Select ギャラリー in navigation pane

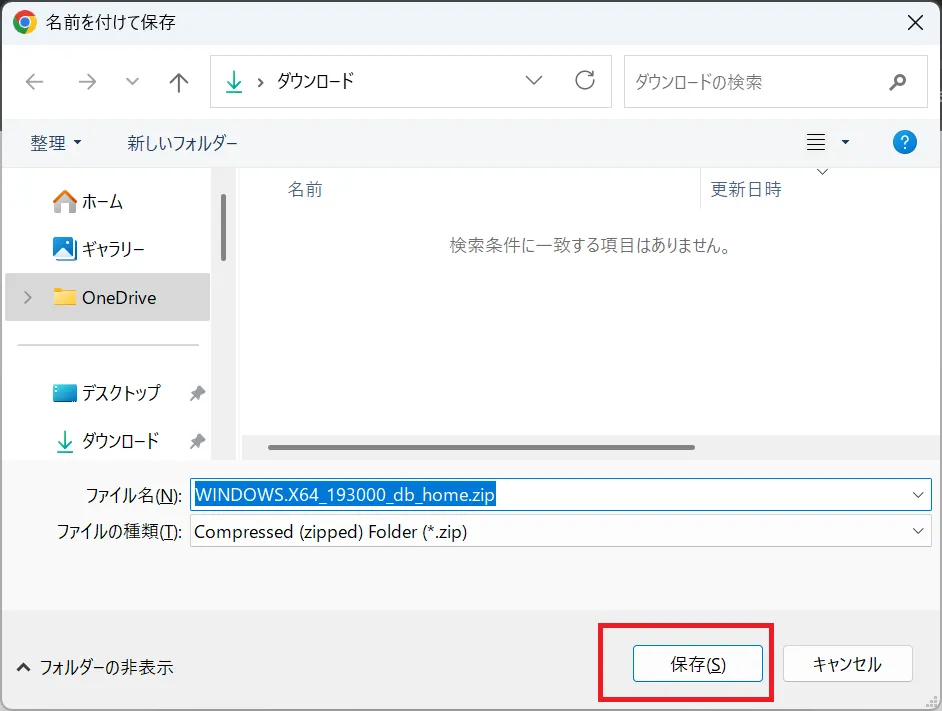click(107, 249)
